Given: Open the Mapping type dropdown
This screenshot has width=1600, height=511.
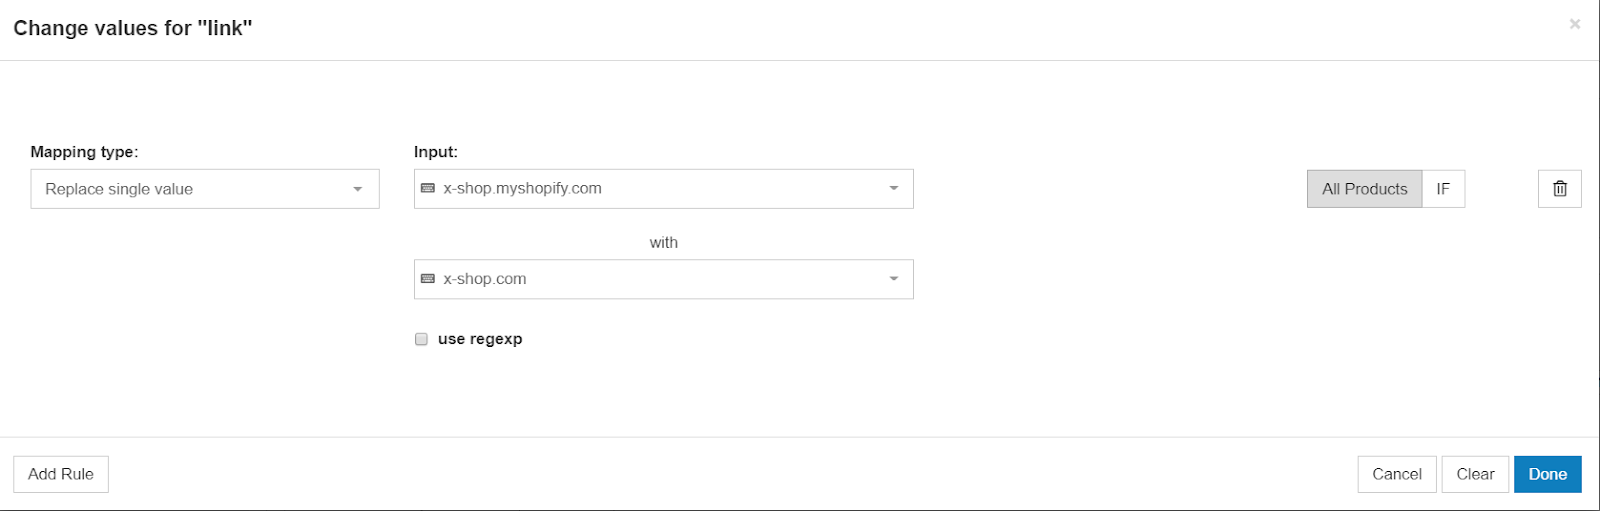Looking at the screenshot, I should click(357, 189).
